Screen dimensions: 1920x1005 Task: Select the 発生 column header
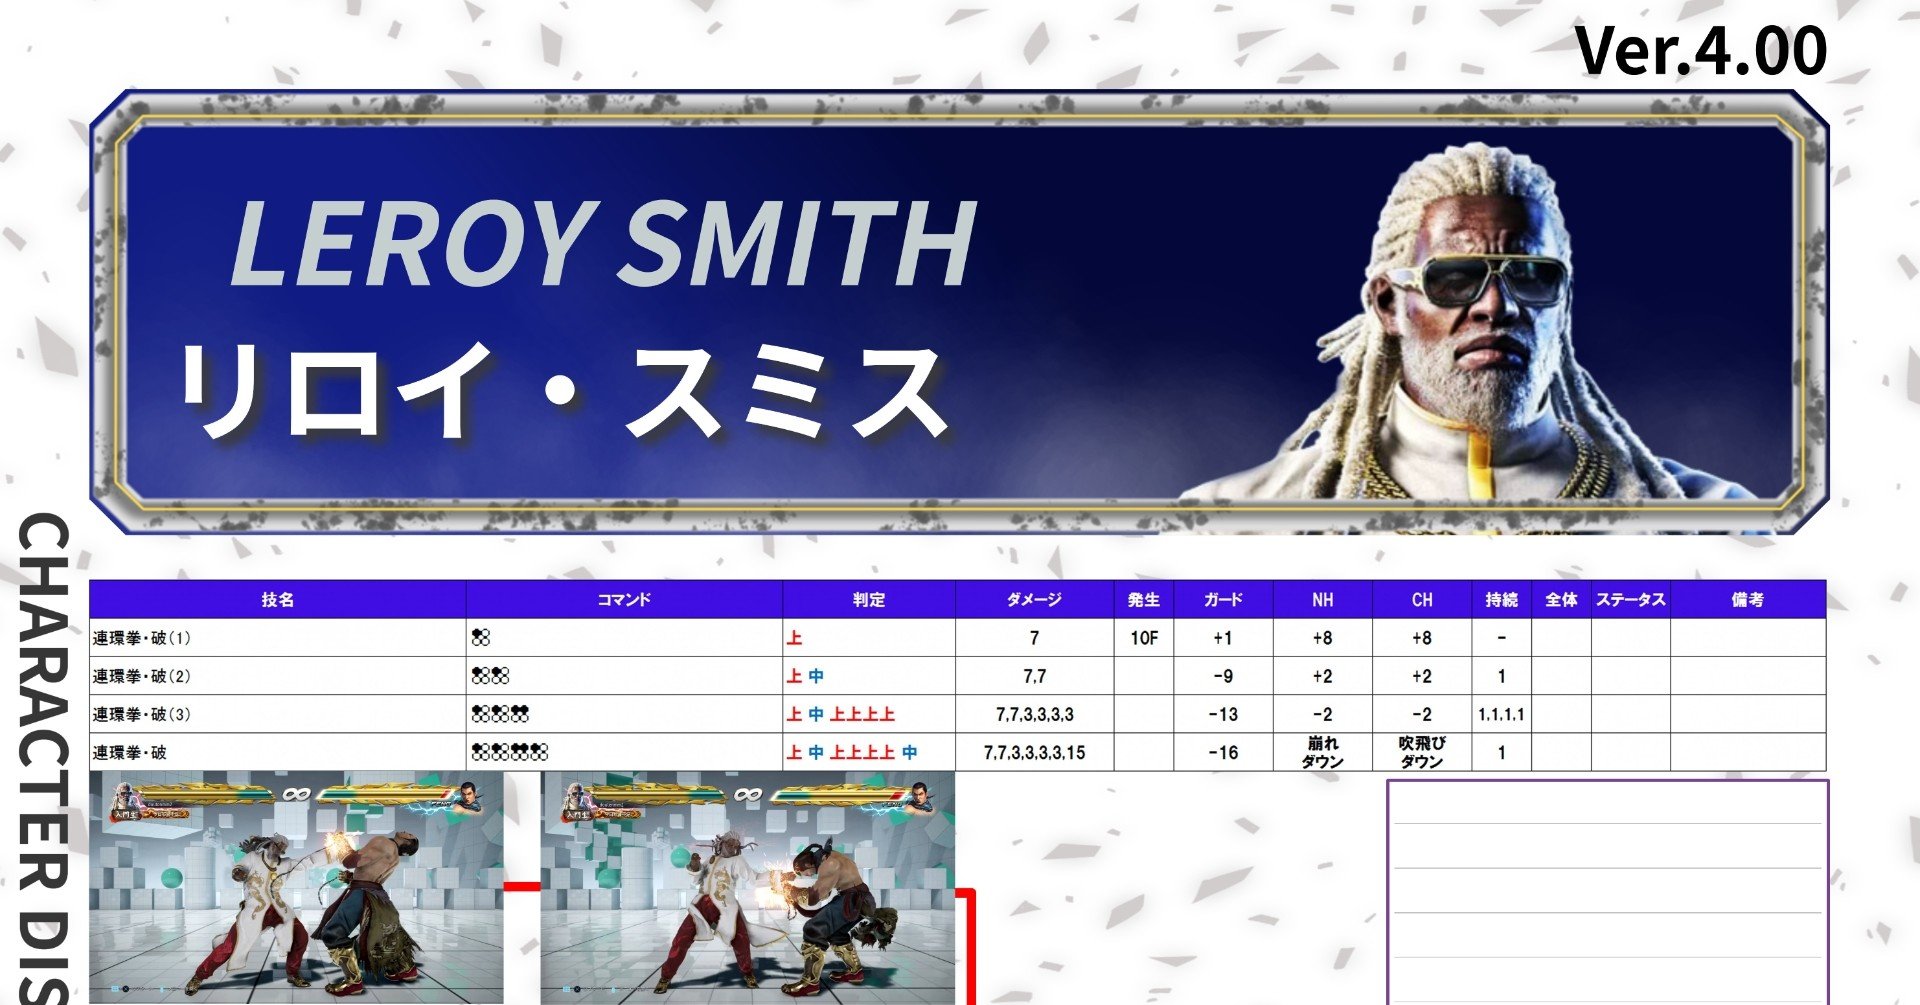pos(1144,600)
